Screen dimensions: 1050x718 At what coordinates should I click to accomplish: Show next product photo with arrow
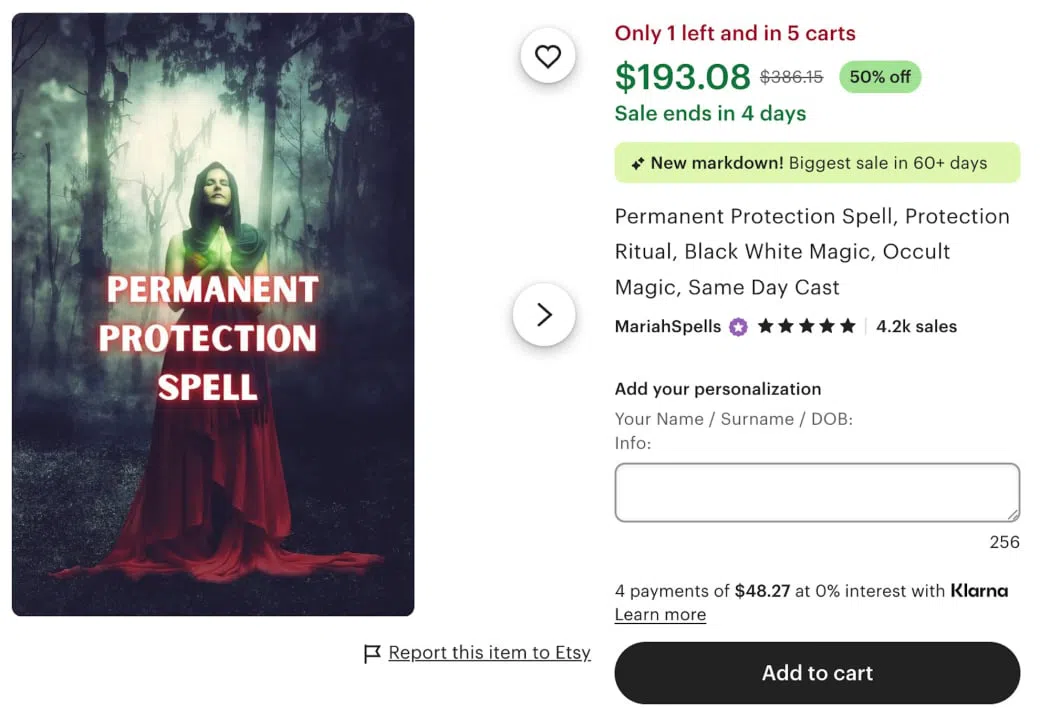(544, 315)
